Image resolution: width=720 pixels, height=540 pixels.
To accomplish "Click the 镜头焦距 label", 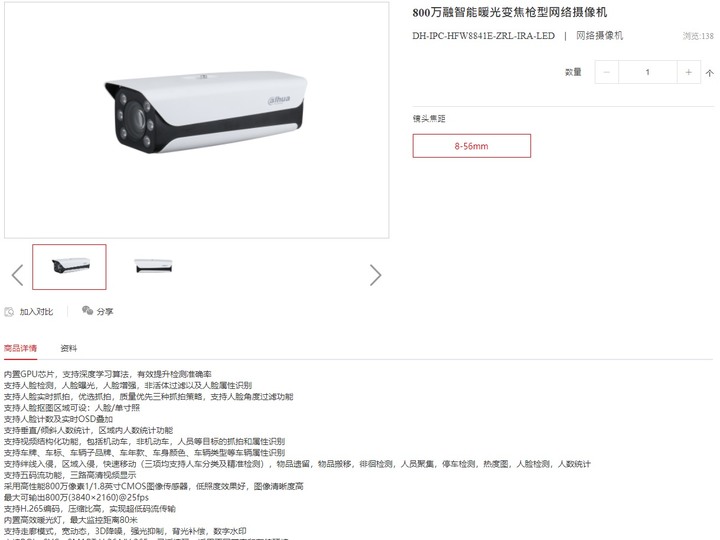I will coord(429,118).
